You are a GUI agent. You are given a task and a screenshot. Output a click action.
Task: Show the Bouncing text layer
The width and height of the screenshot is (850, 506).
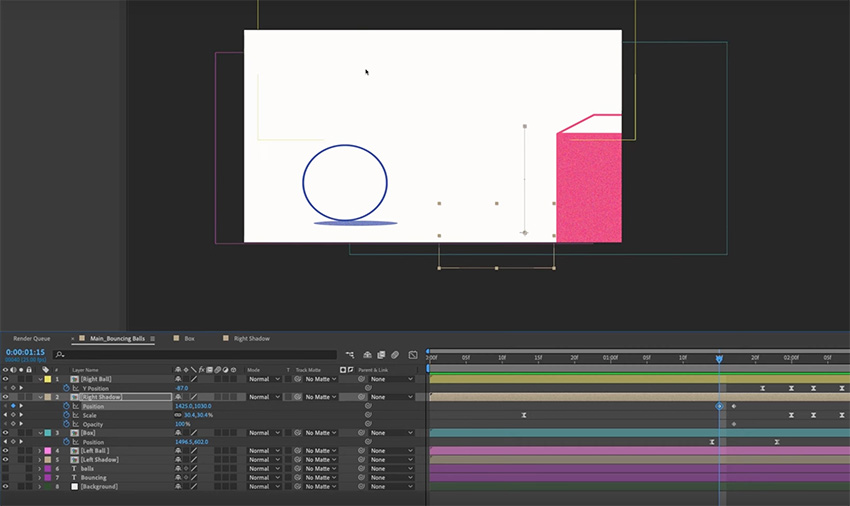(x=5, y=478)
